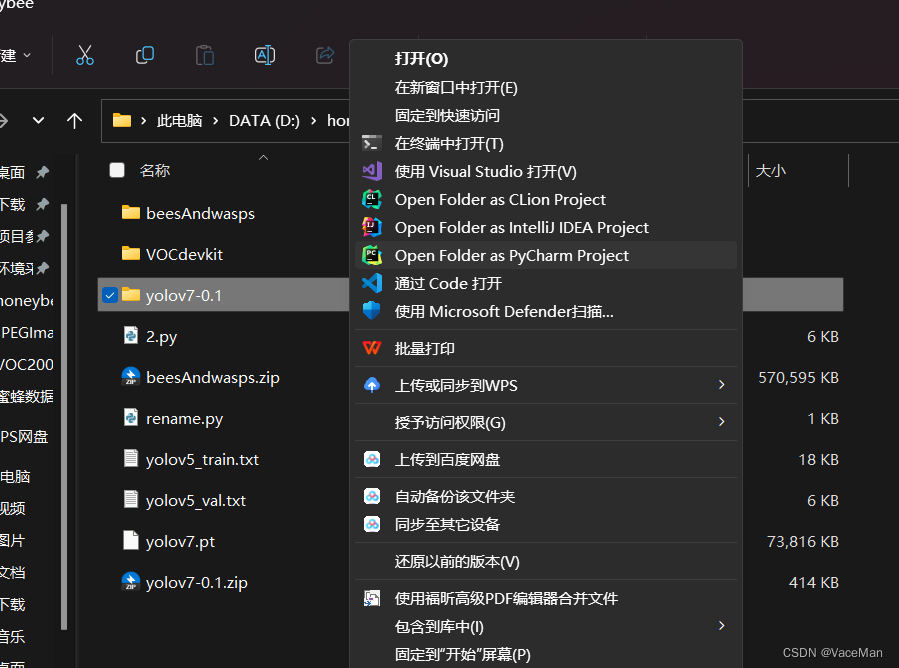This screenshot has height=668, width=899.
Task: Click the Share icon in toolbar
Action: (x=325, y=56)
